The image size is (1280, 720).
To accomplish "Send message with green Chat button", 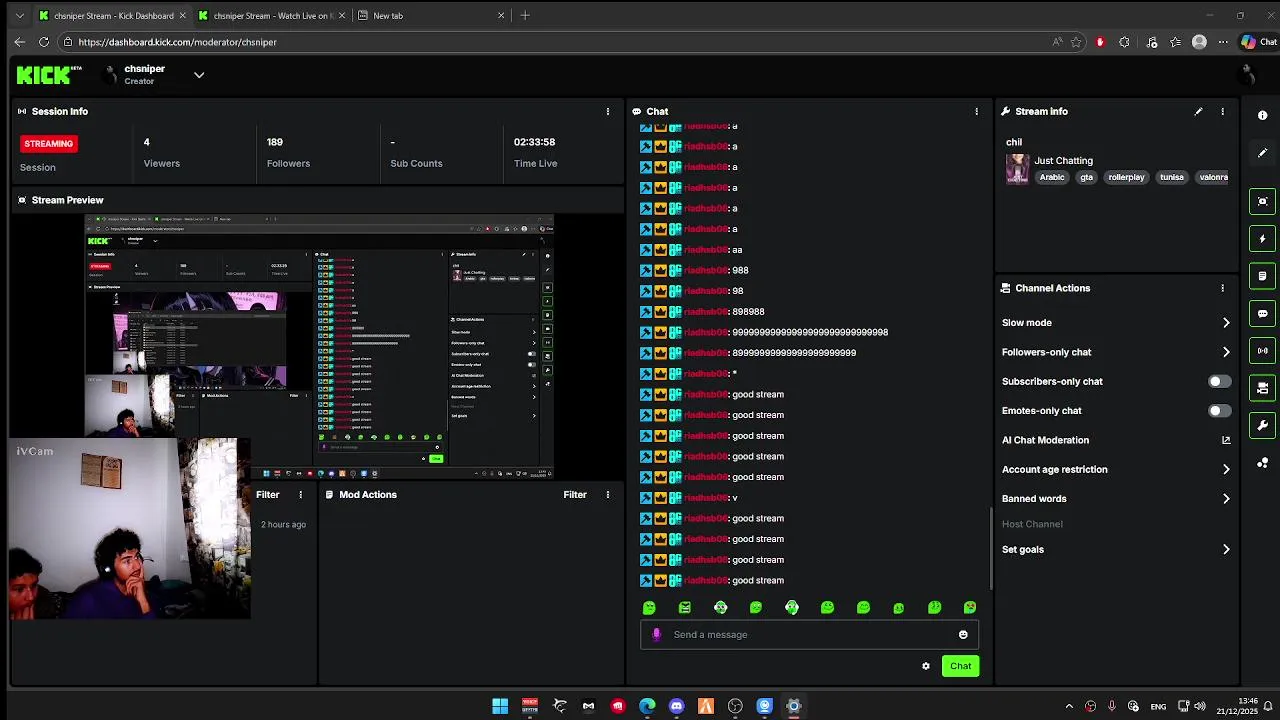I will [960, 666].
